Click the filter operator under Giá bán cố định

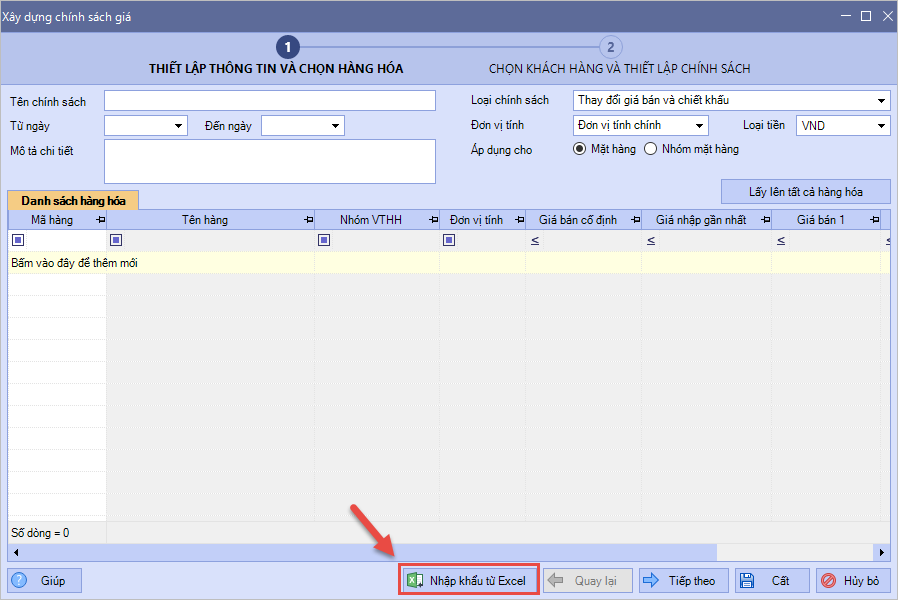[534, 241]
